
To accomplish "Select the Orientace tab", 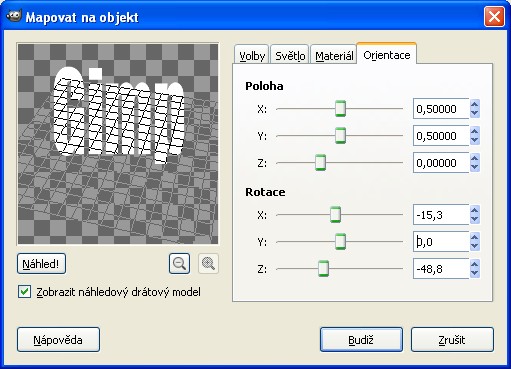I will click(x=387, y=54).
